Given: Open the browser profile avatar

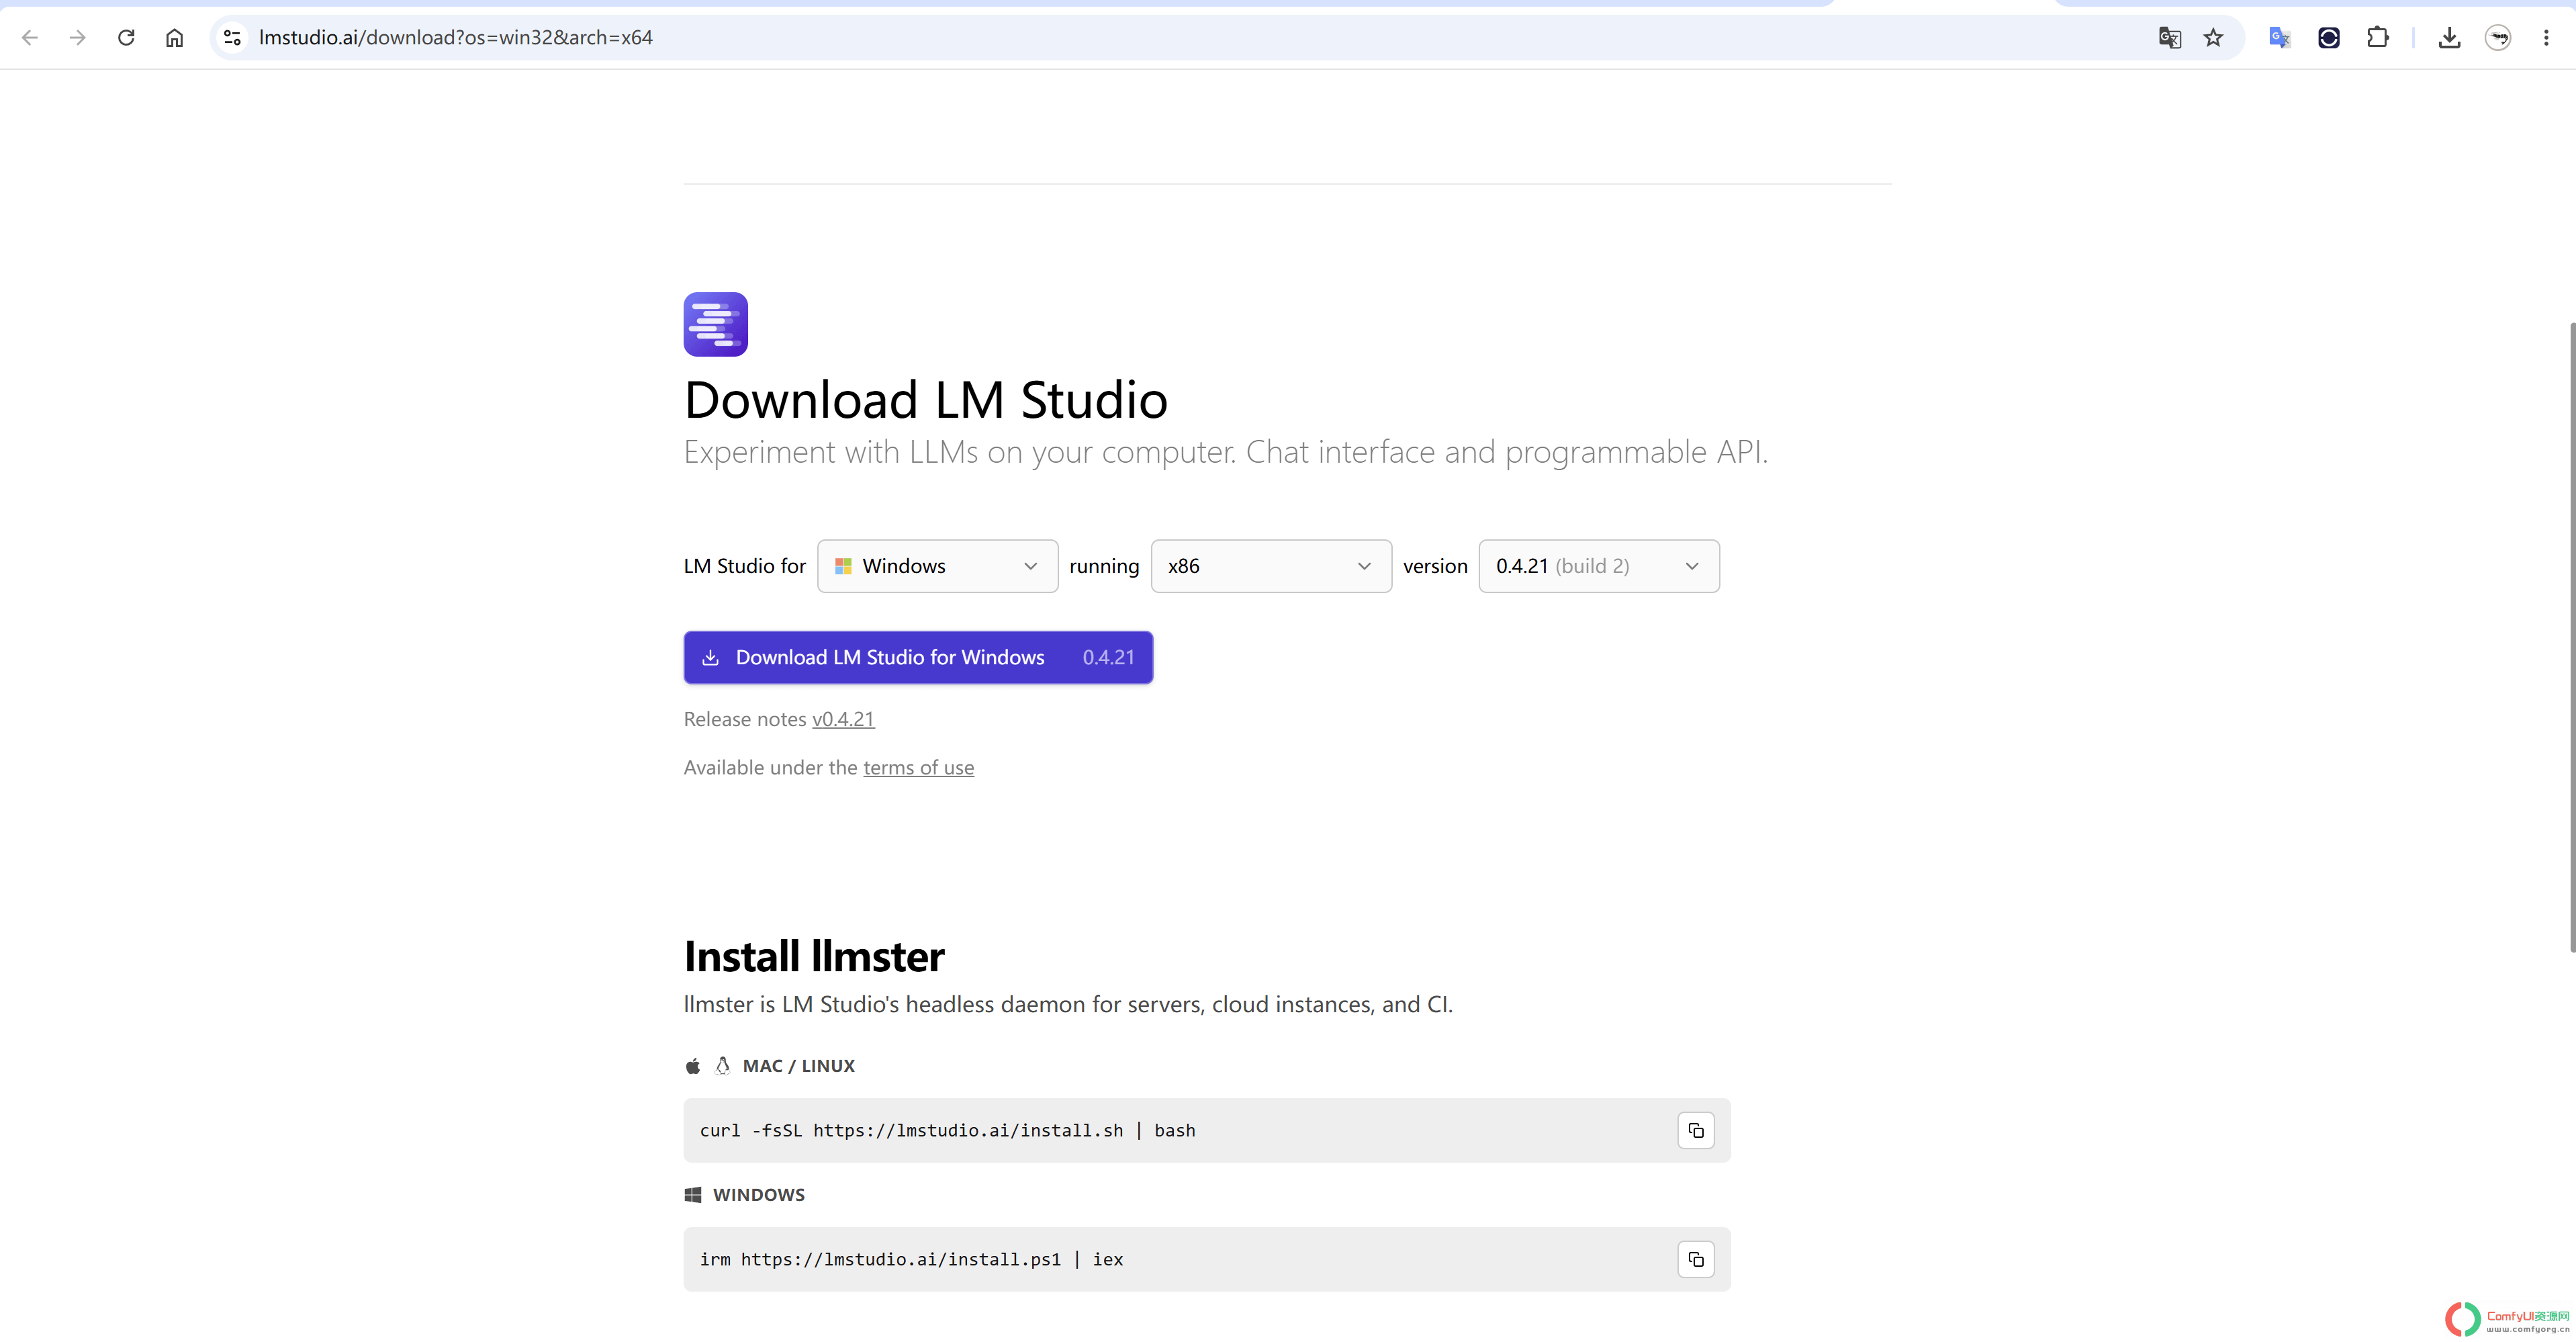Looking at the screenshot, I should (2497, 38).
